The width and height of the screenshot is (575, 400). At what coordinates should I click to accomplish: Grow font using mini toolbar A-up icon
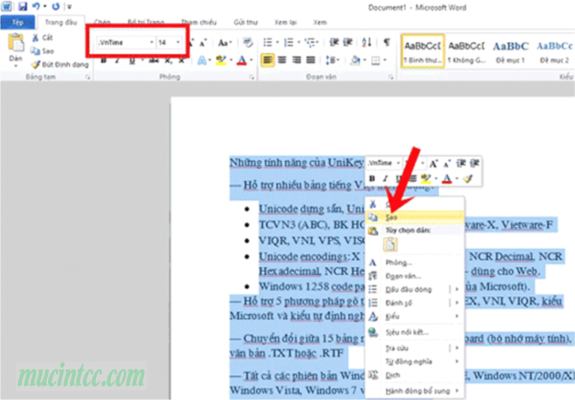coord(434,164)
